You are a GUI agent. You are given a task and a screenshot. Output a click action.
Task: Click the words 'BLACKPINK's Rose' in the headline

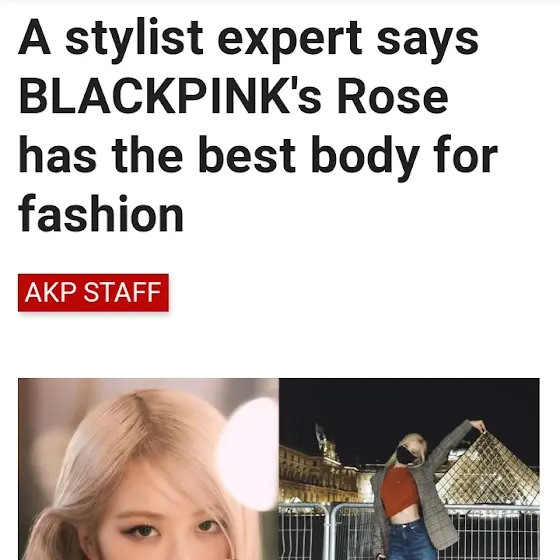(234, 96)
